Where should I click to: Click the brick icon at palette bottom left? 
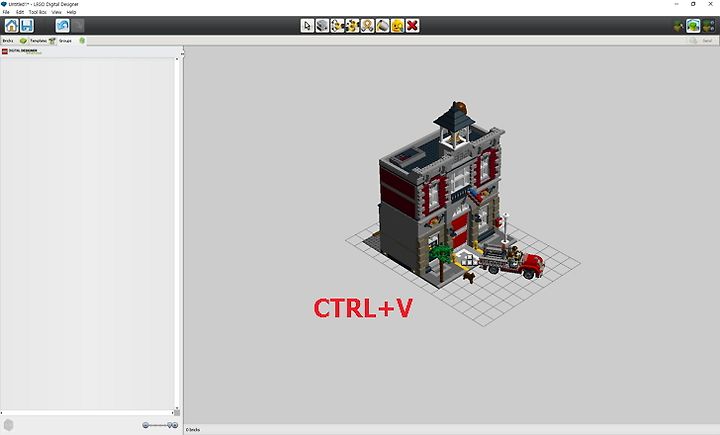(8, 425)
